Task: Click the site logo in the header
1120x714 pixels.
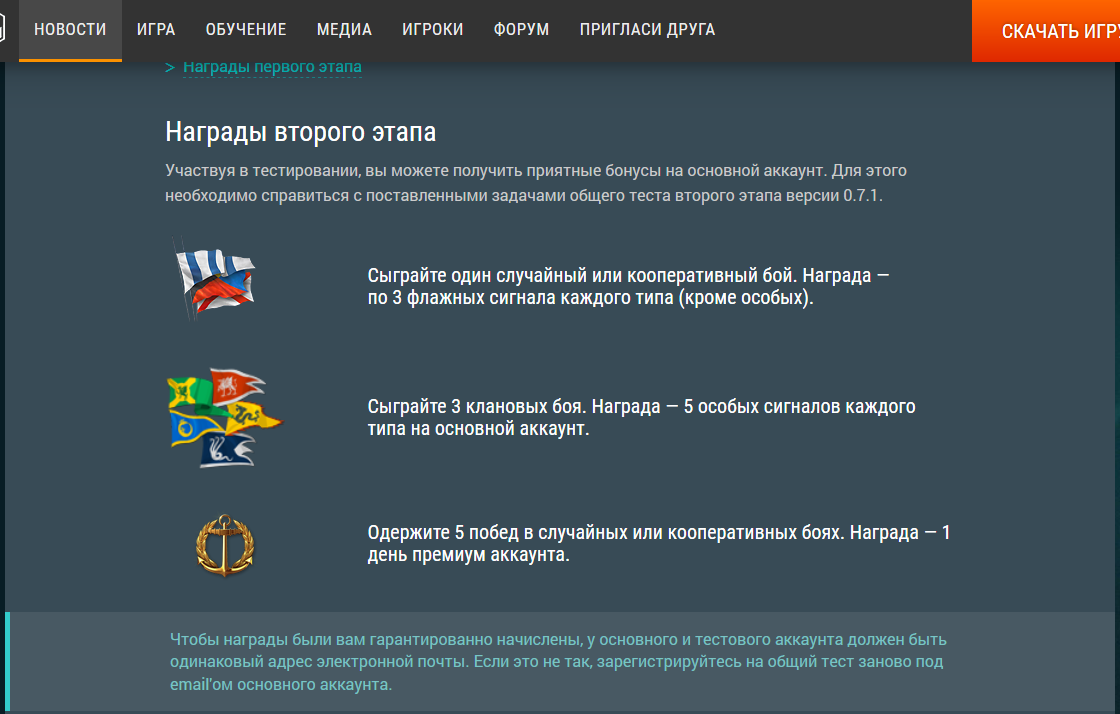Action: click(x=3, y=30)
